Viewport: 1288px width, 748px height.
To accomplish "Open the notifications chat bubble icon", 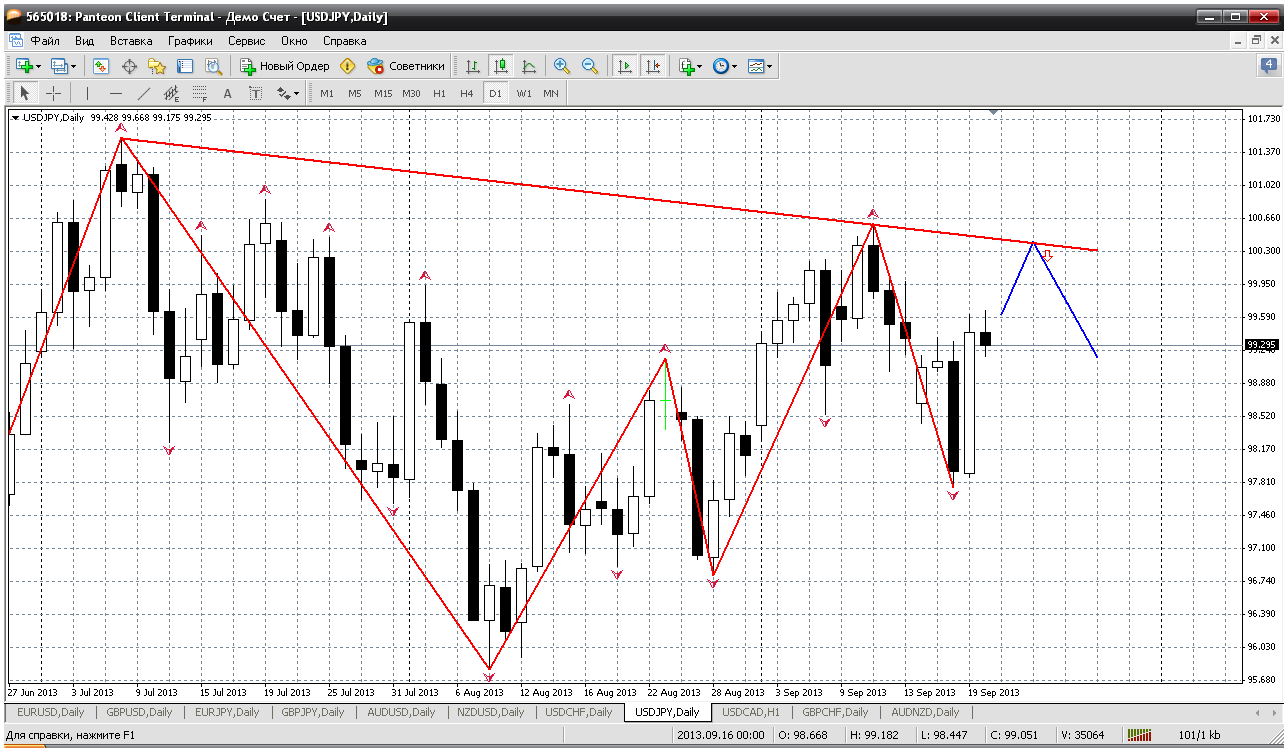I will (x=1268, y=66).
